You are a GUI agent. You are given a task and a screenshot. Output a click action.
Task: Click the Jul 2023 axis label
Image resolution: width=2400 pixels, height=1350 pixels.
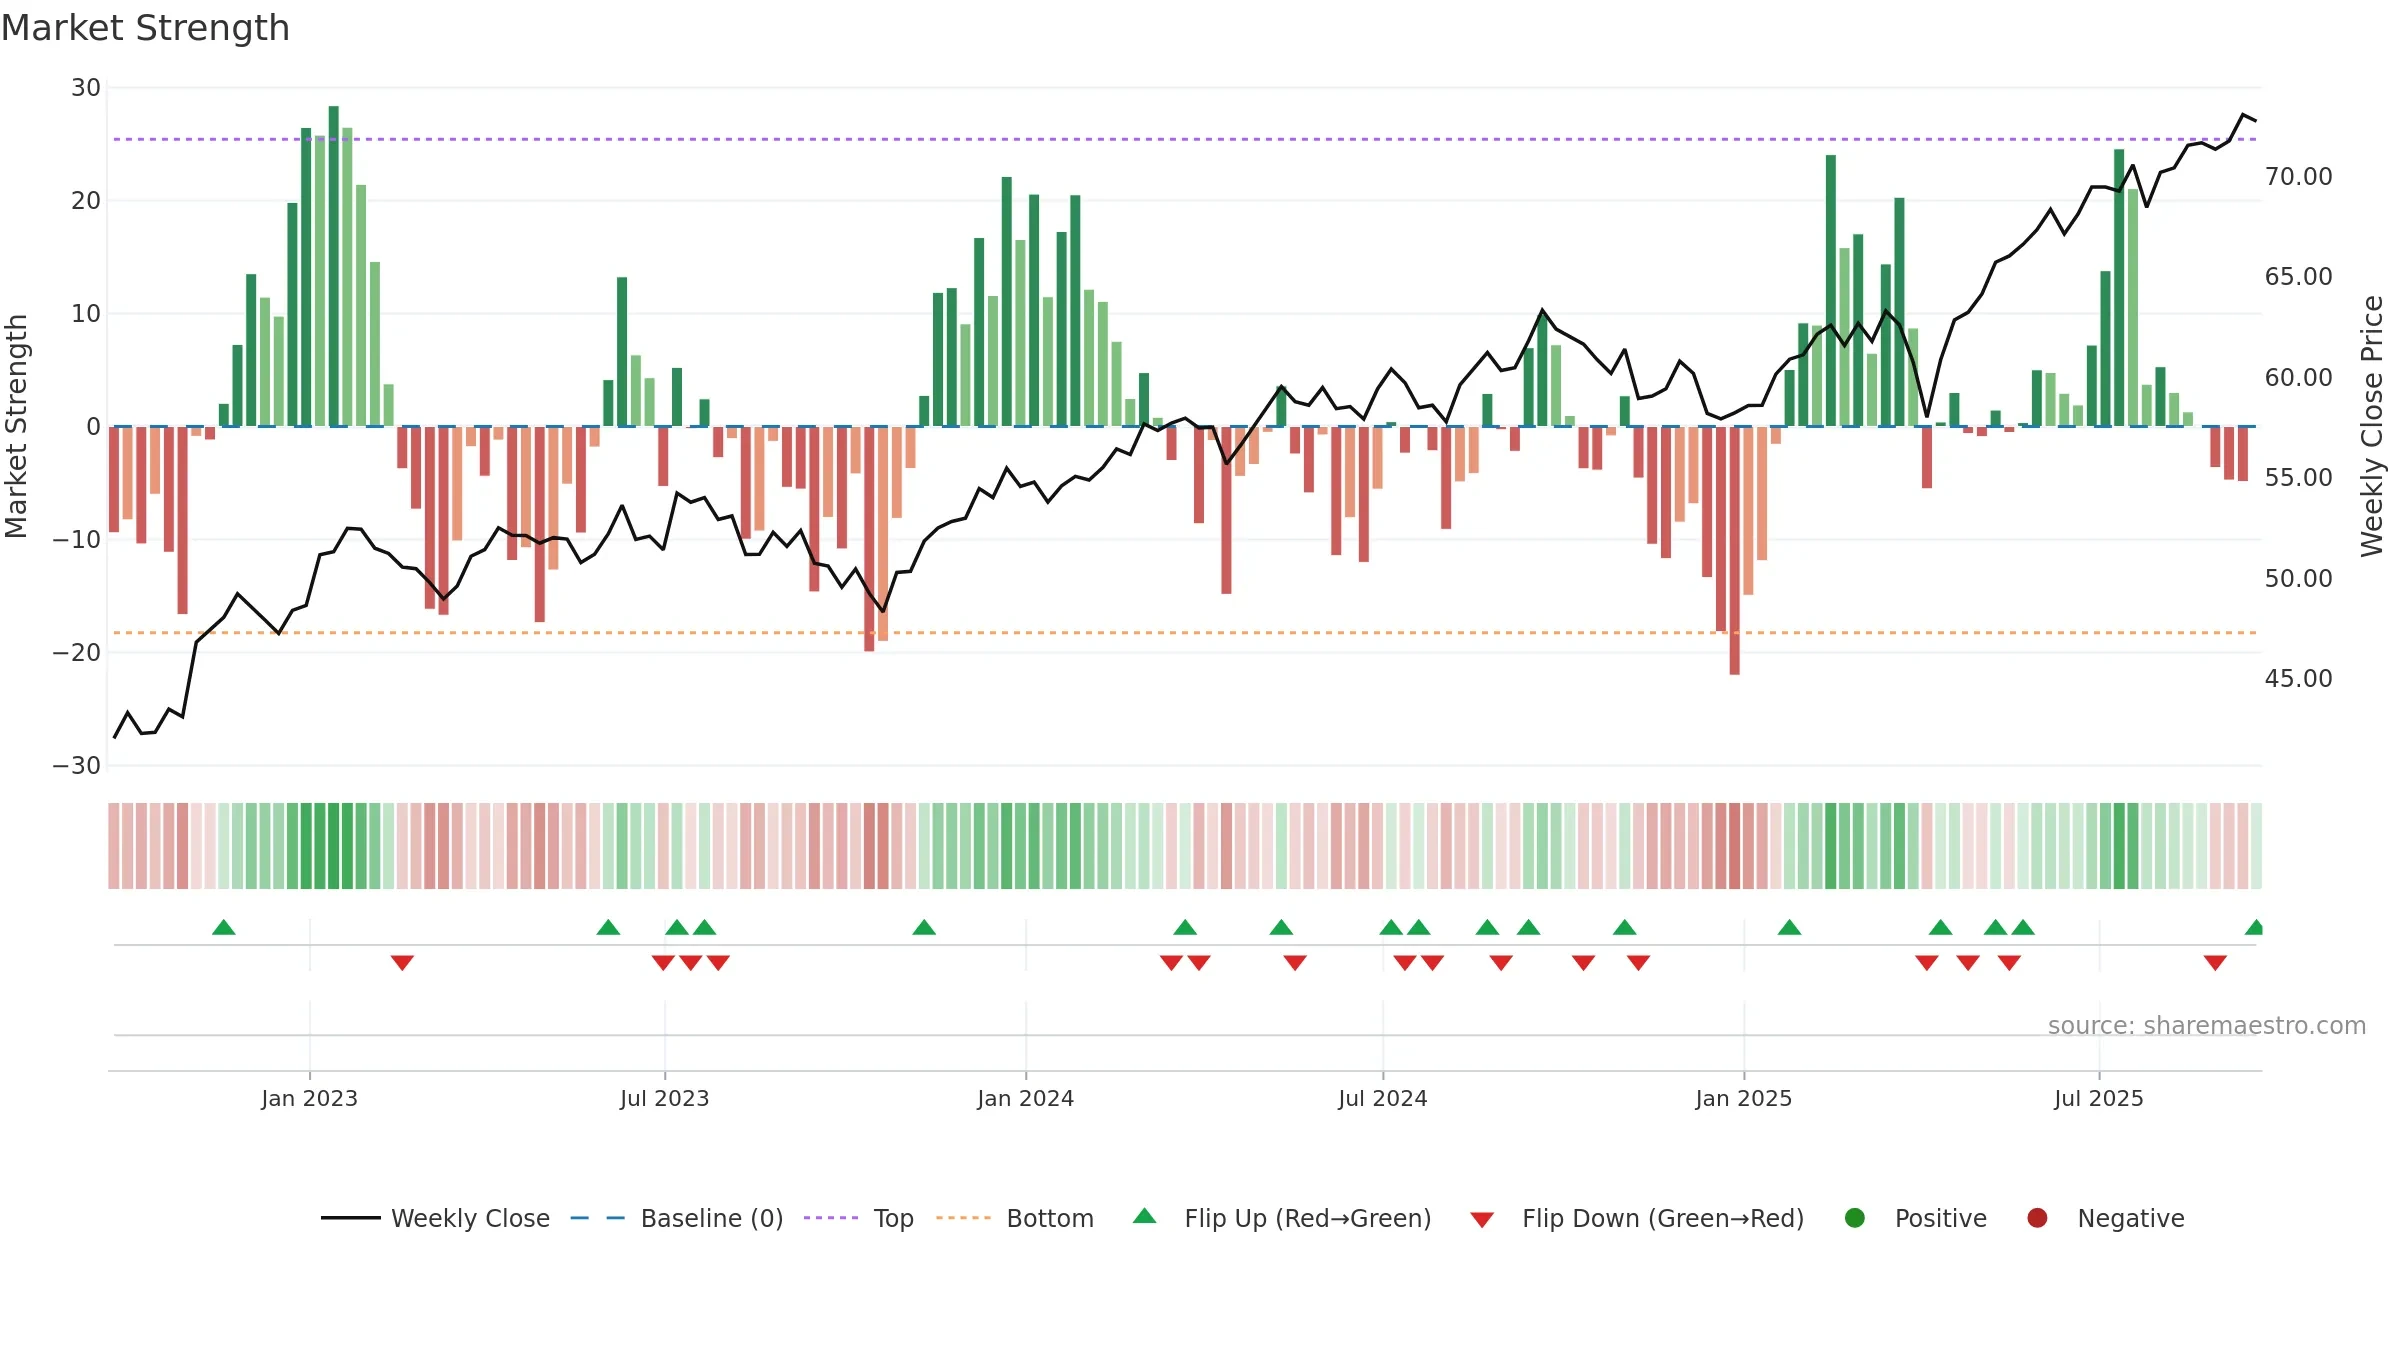point(664,1098)
